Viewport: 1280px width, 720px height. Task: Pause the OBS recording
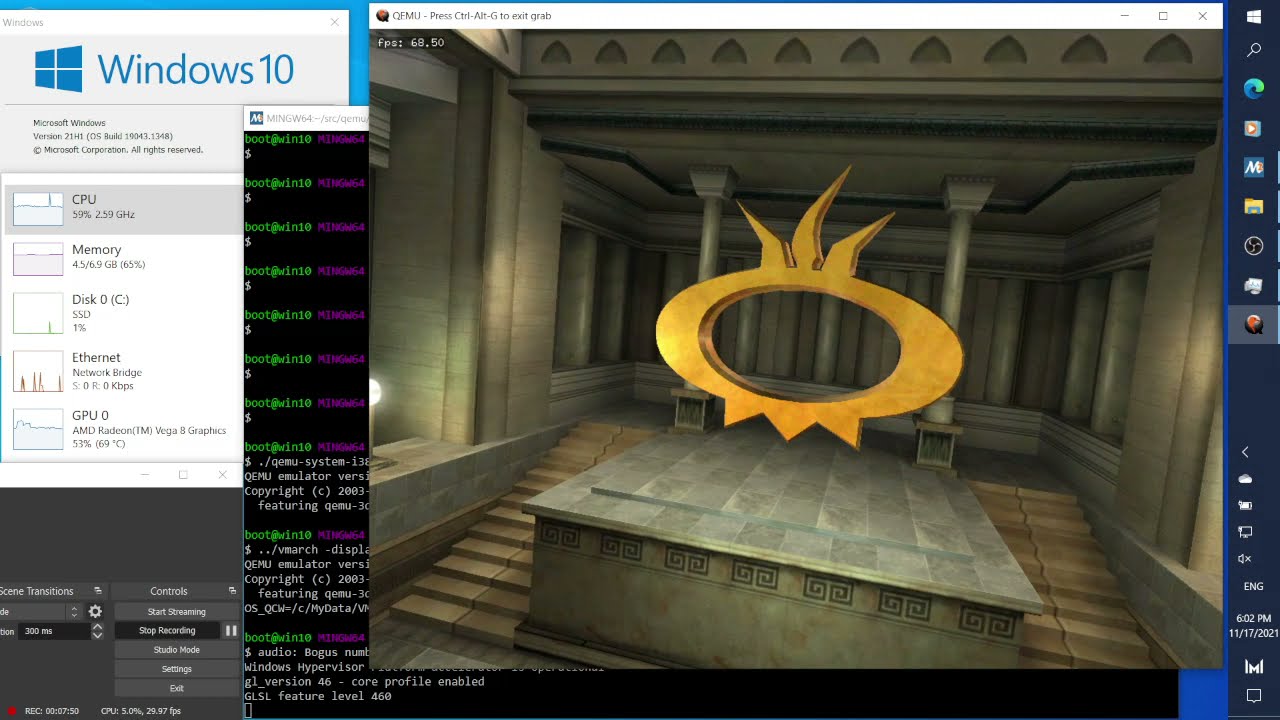231,630
